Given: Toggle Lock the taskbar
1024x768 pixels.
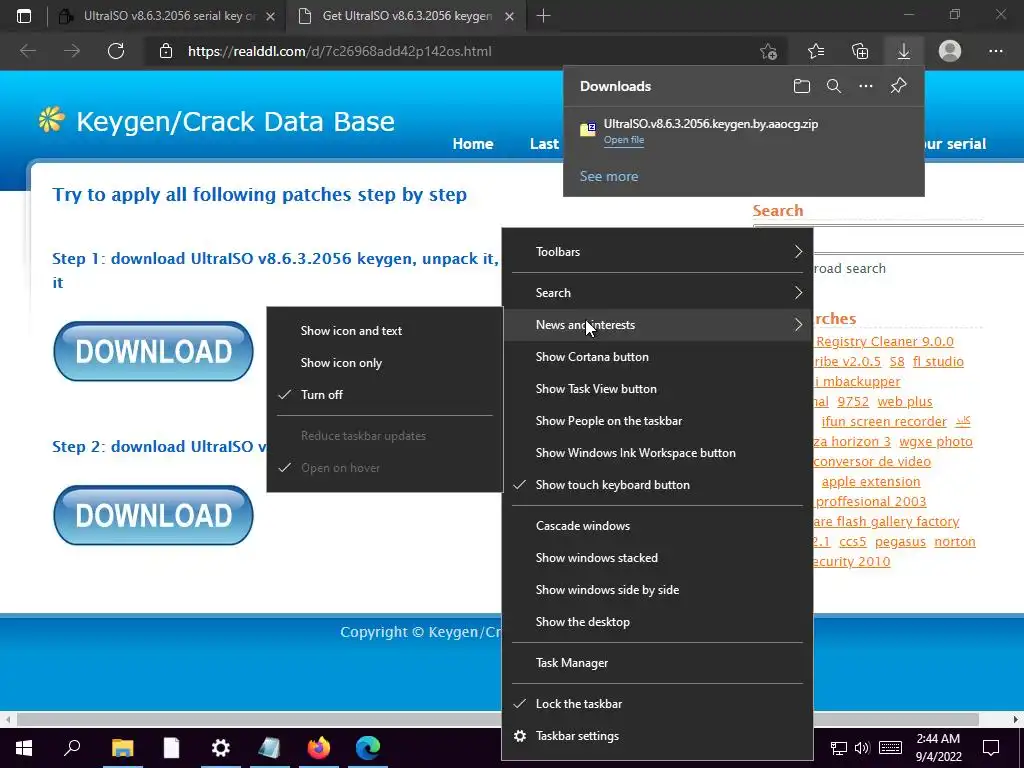Looking at the screenshot, I should (657, 703).
